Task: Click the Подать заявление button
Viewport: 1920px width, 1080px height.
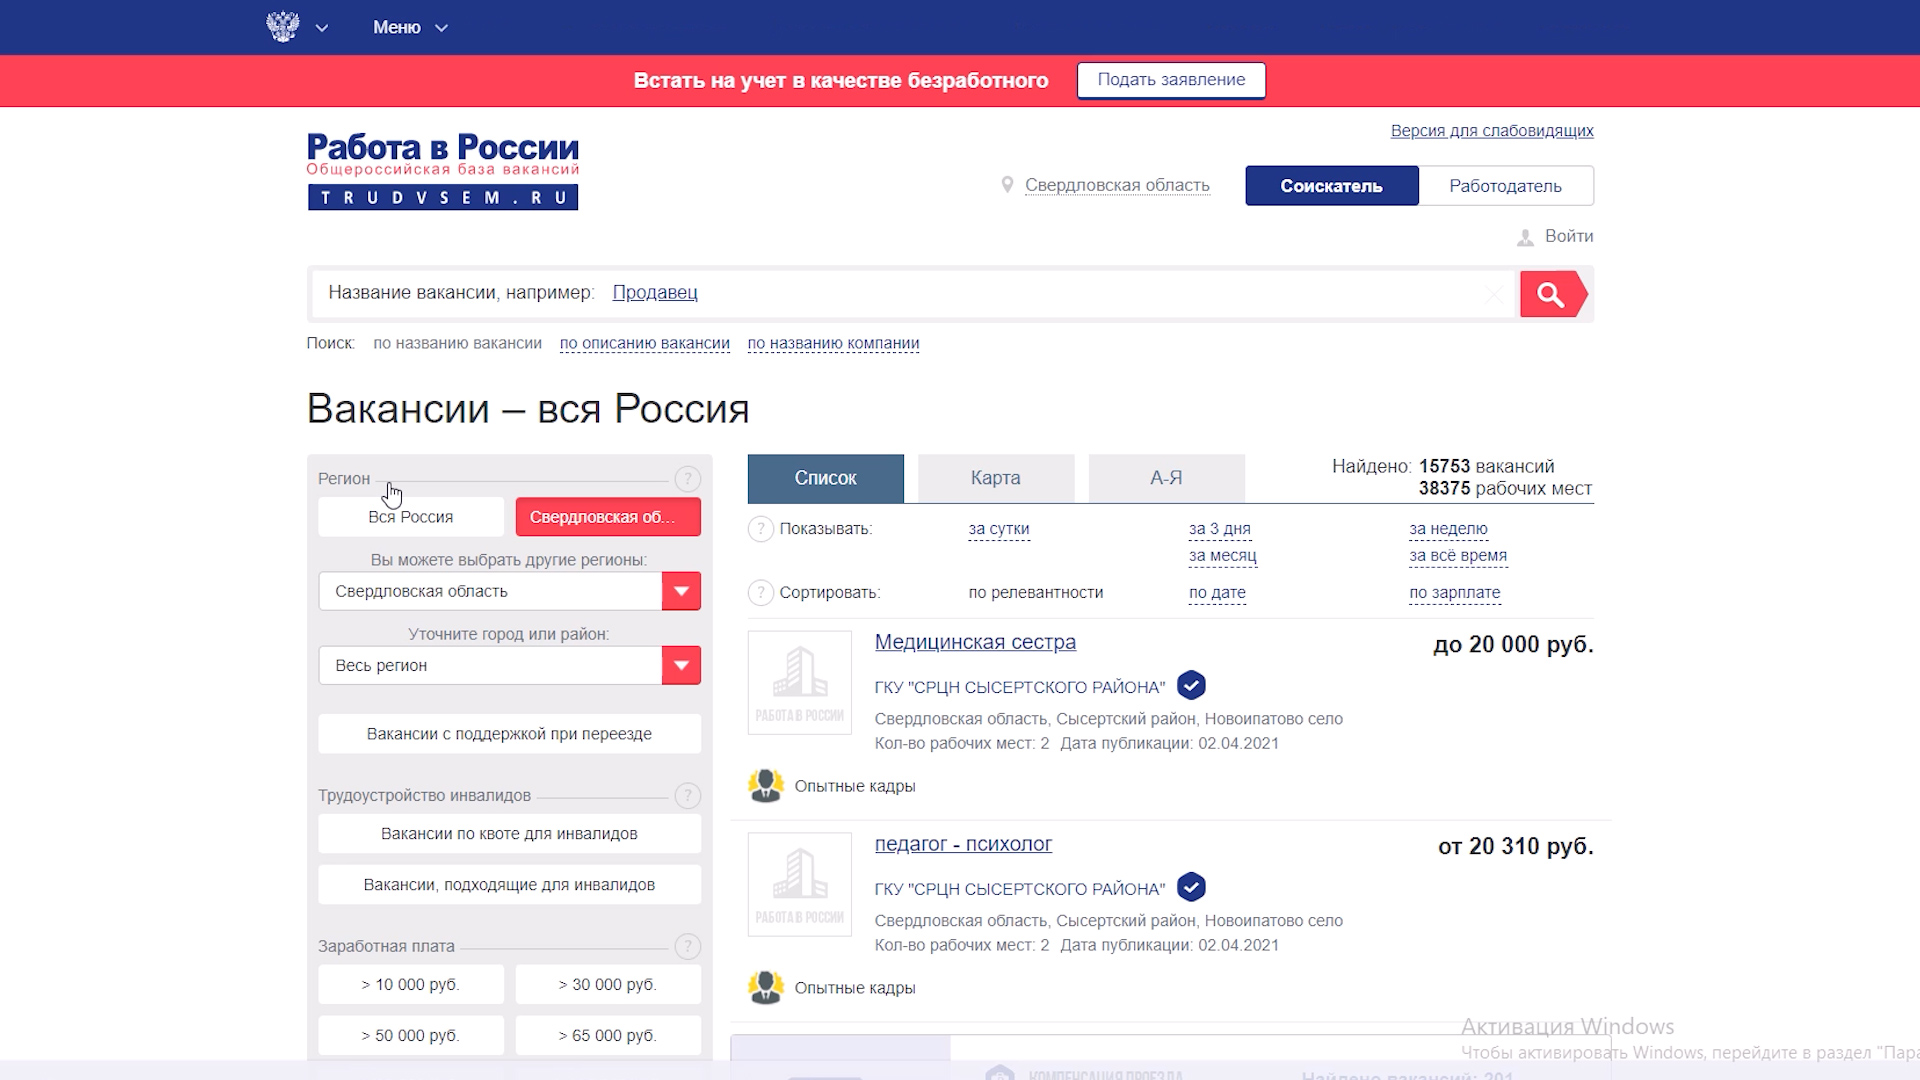Action: (1171, 80)
